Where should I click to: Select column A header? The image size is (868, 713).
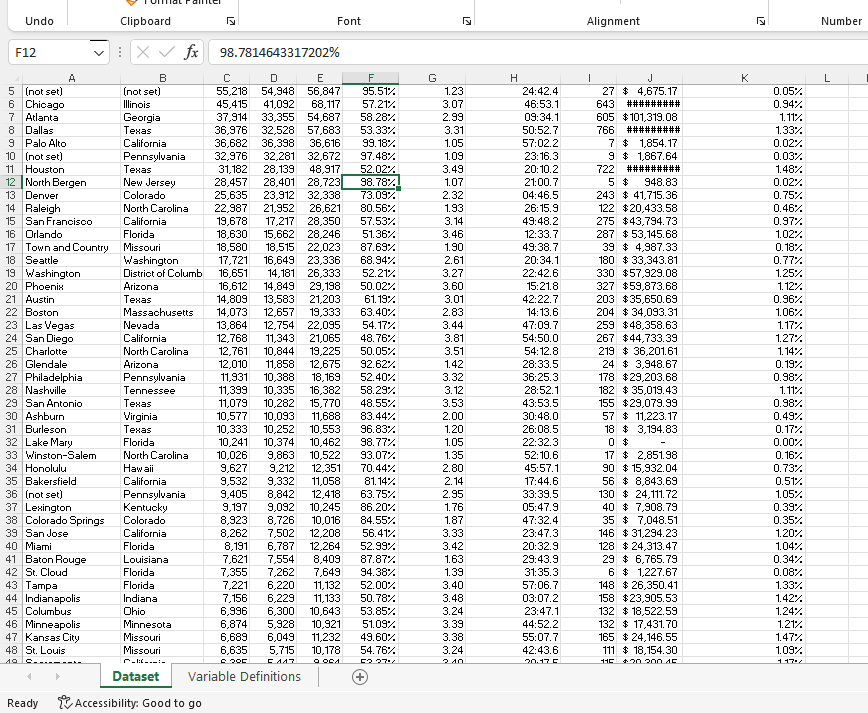point(71,79)
